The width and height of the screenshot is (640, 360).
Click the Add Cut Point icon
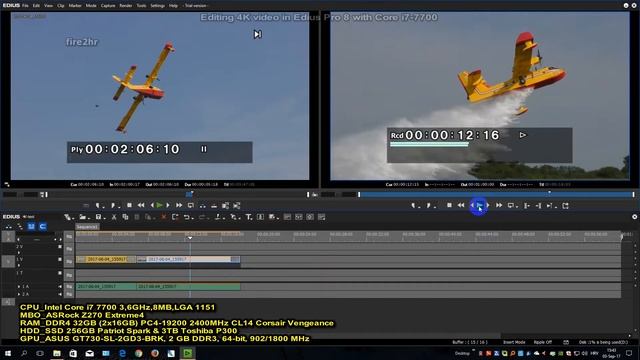point(219,217)
